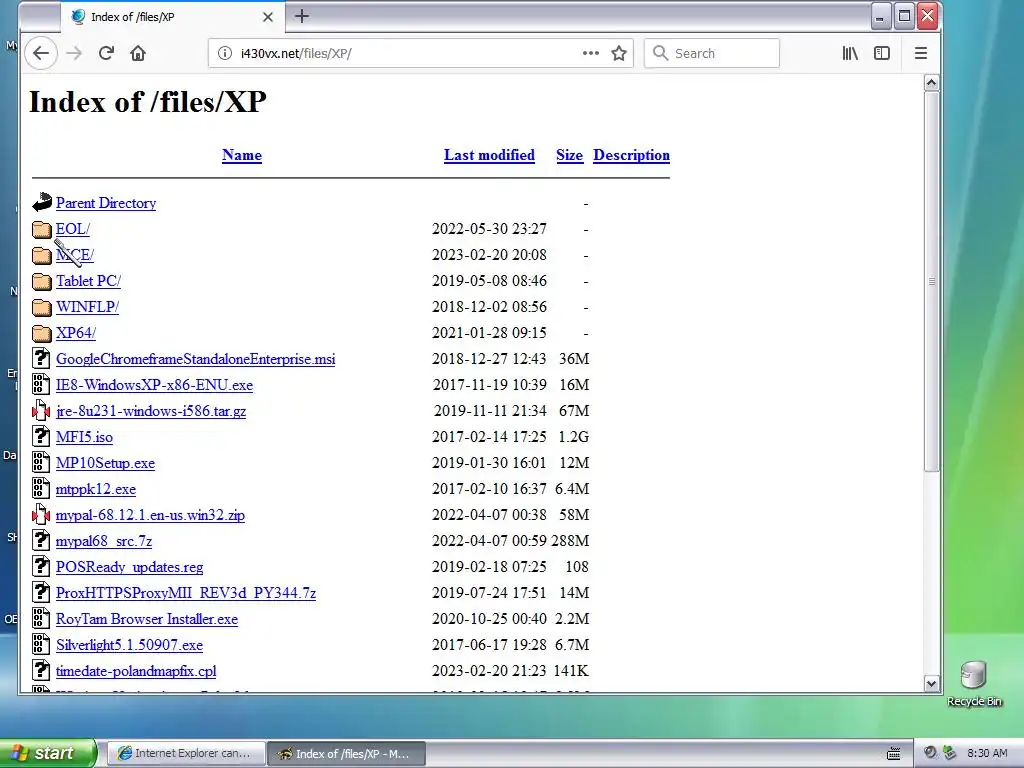This screenshot has width=1024, height=768.
Task: Open the WINFLP/ directory link
Action: (88, 307)
